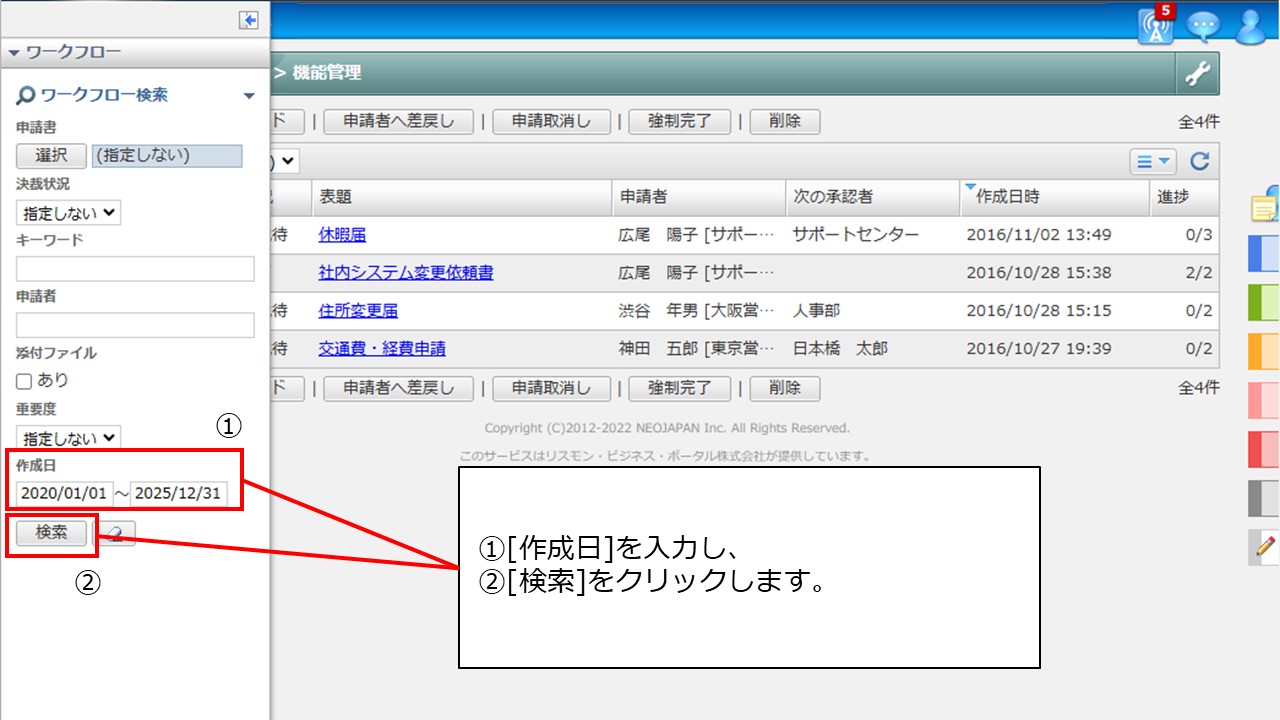Viewport: 1280px width, 720px height.
Task: Click the キーワード input field
Action: point(135,269)
